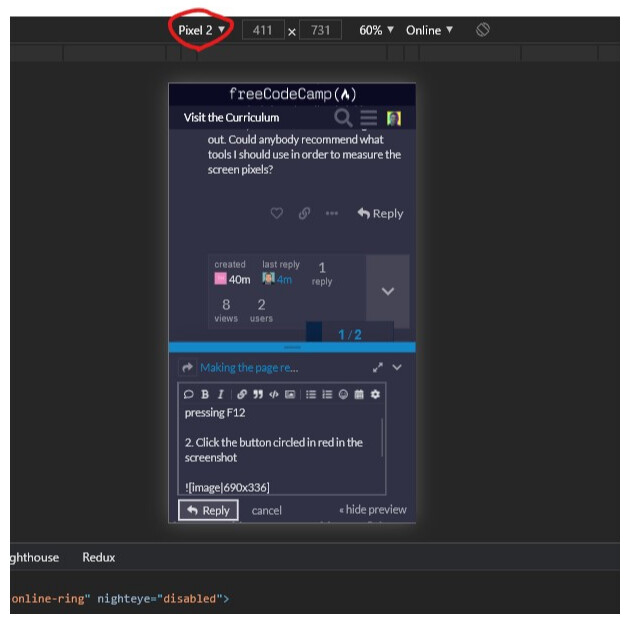Copy the post link using chain icon
Screen dimensions: 628x632
pyautogui.click(x=304, y=213)
